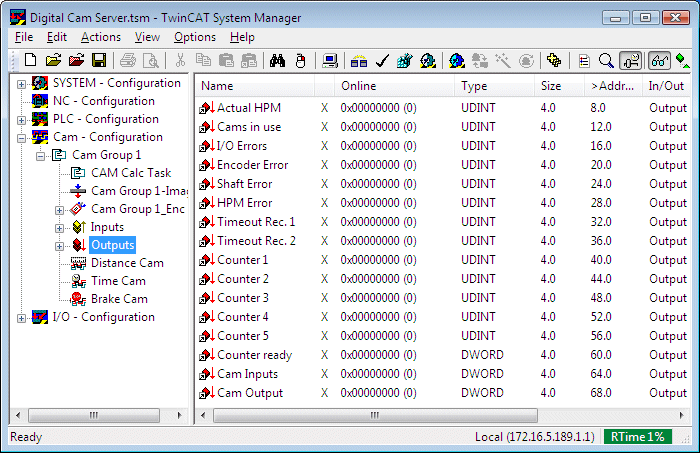This screenshot has height=453, width=700.
Task: Click the Open file folder icon
Action: [53, 60]
